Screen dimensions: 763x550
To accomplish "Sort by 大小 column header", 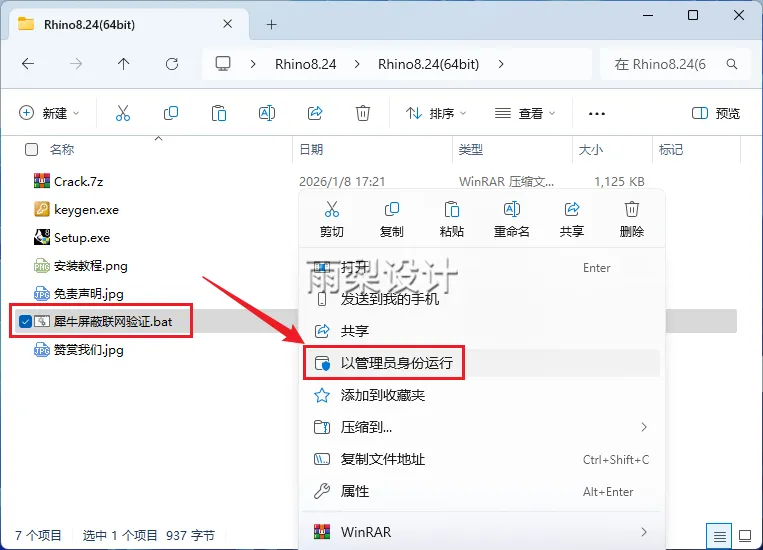I will (591, 149).
